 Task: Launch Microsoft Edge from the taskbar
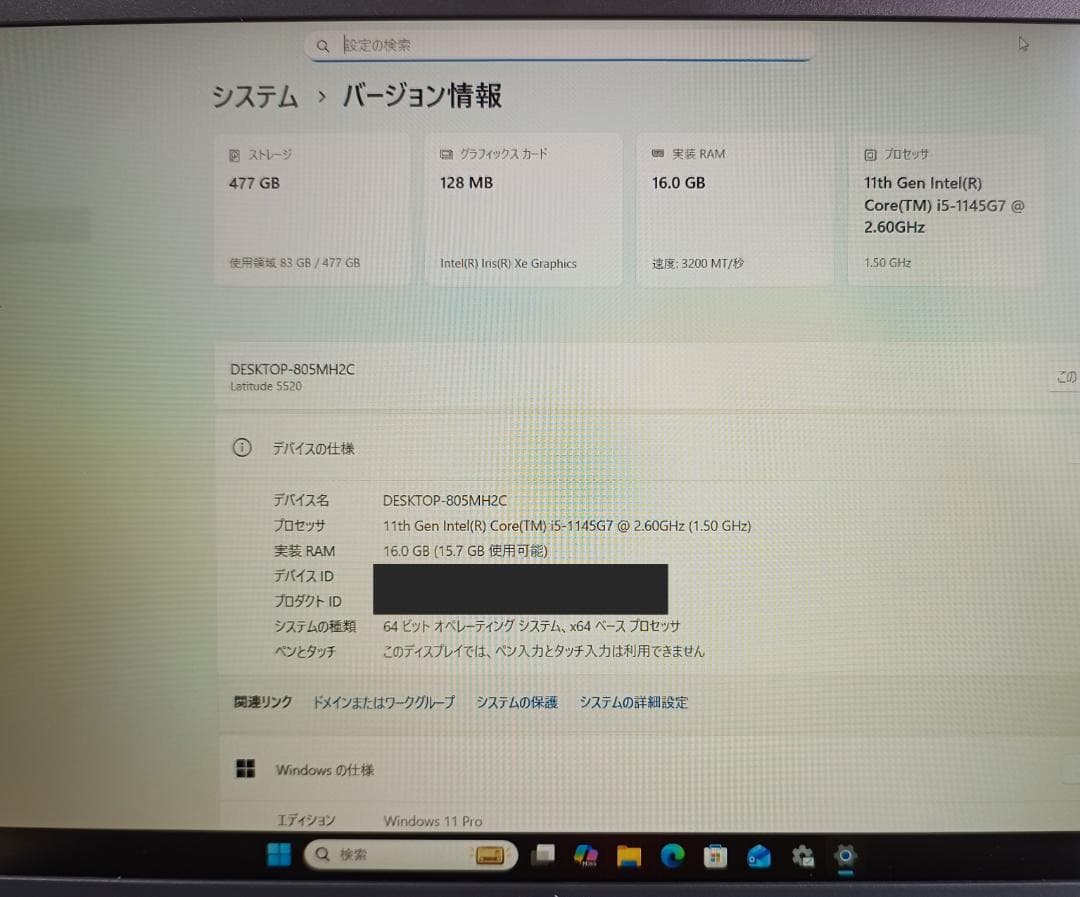pos(672,855)
